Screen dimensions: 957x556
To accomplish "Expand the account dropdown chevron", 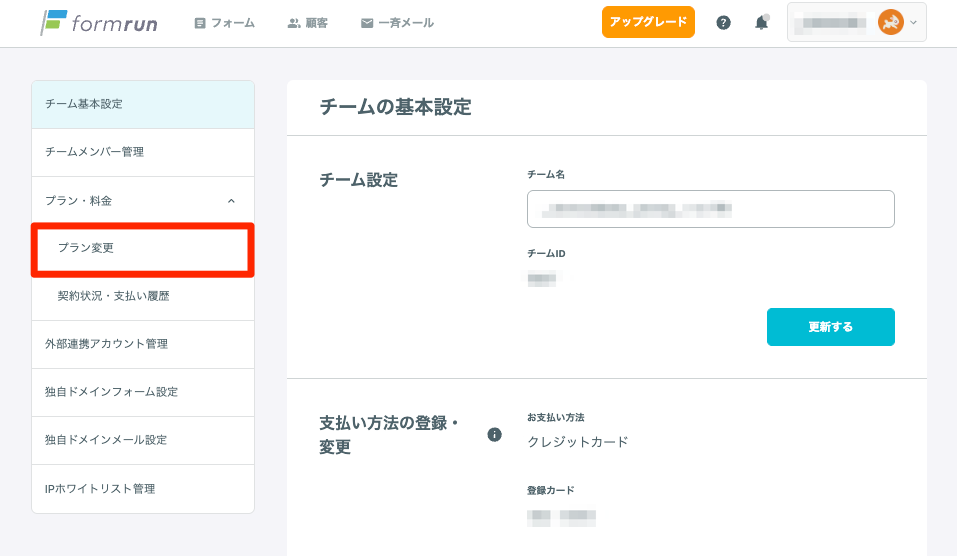I will [913, 22].
